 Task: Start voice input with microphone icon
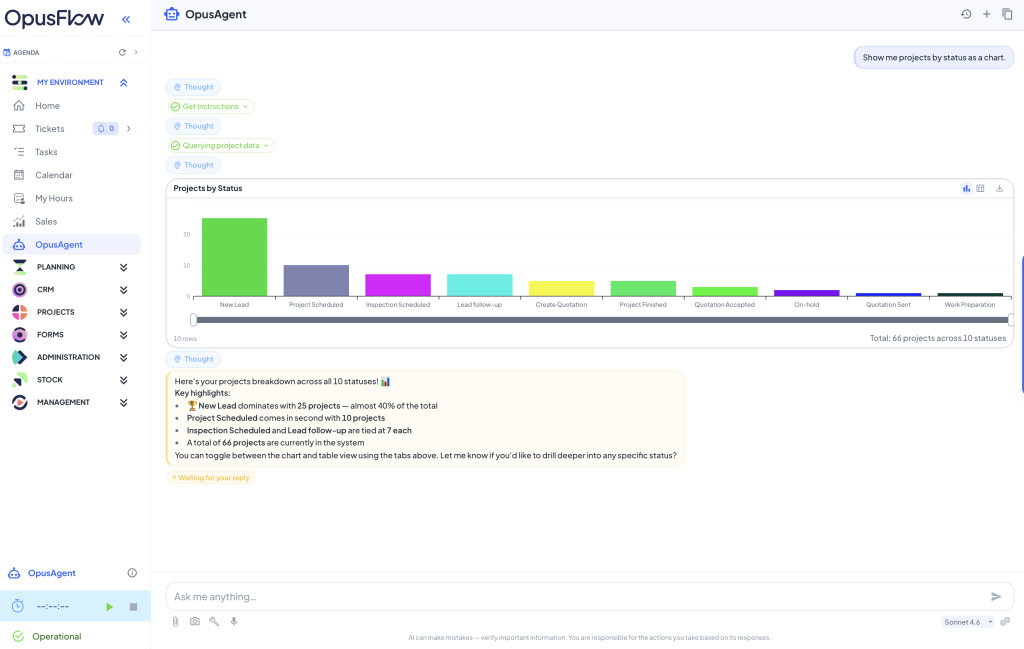click(234, 622)
